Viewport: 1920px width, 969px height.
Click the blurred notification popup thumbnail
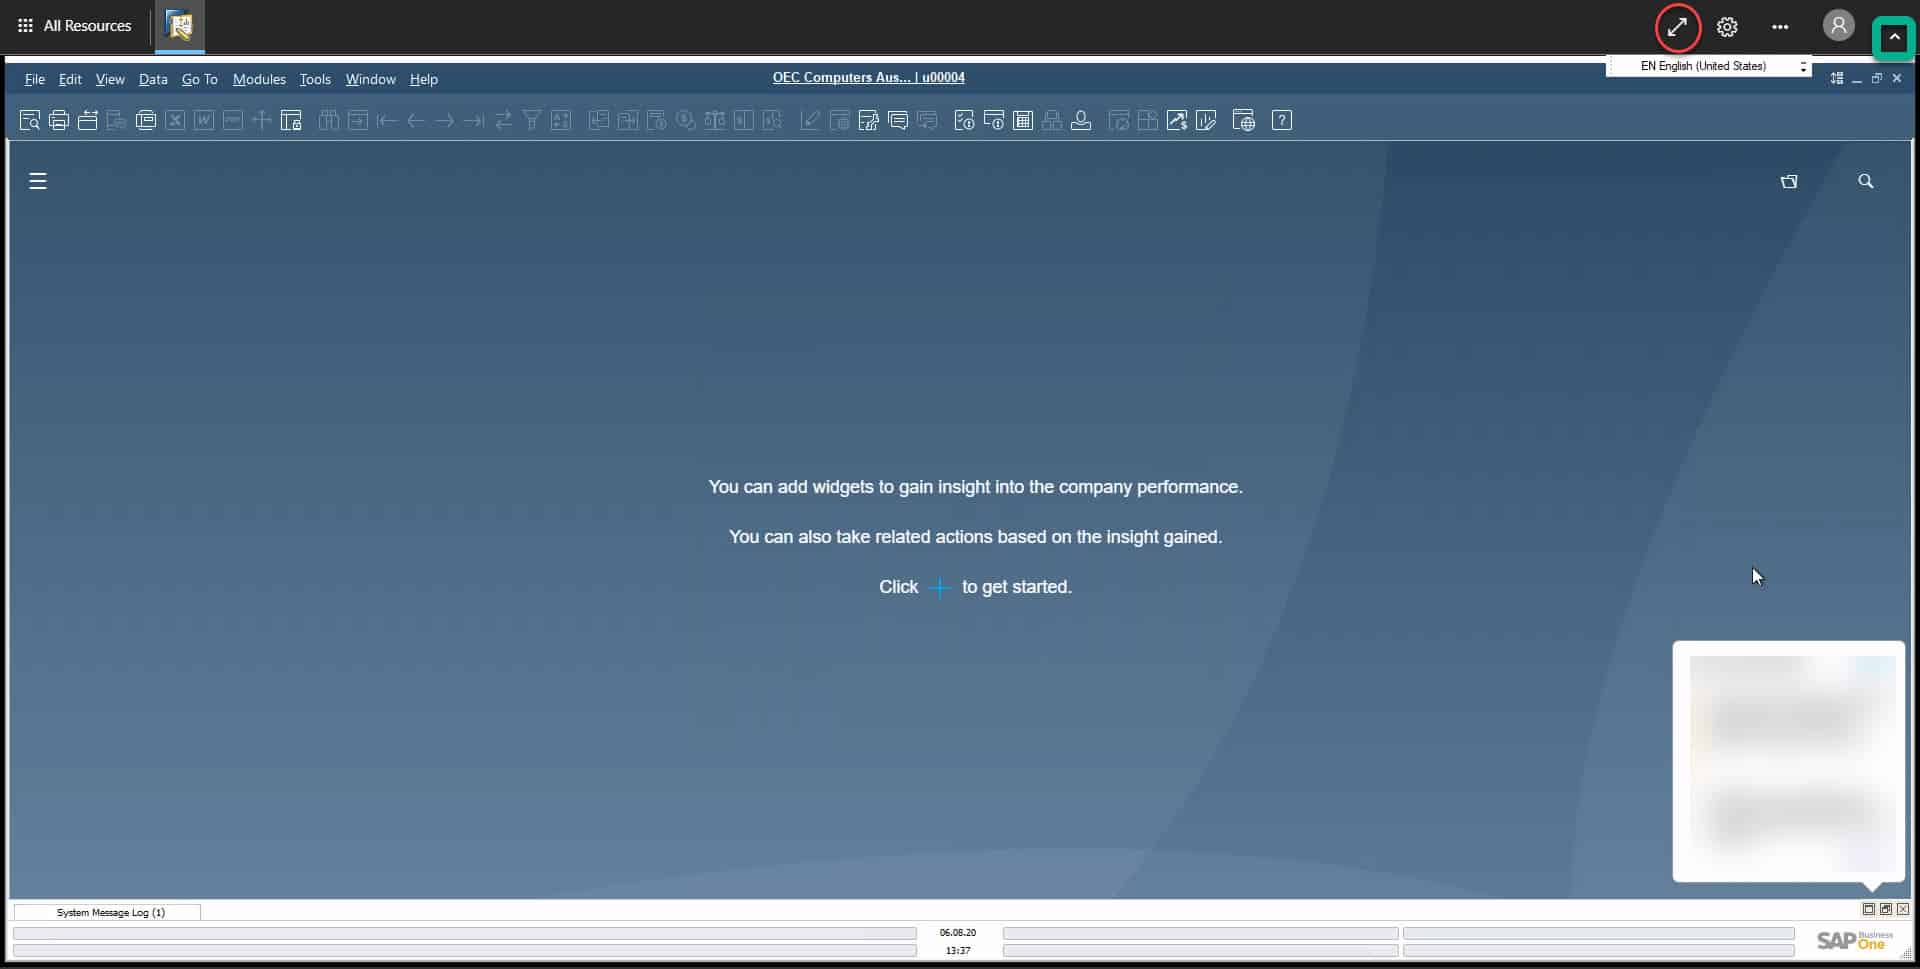point(1789,761)
